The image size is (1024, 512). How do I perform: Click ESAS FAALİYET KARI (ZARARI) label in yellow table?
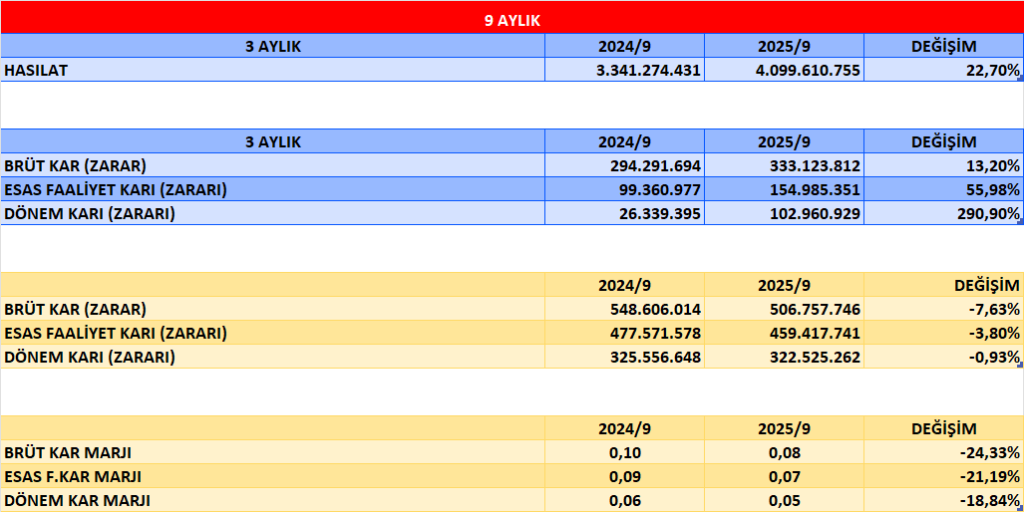116,332
